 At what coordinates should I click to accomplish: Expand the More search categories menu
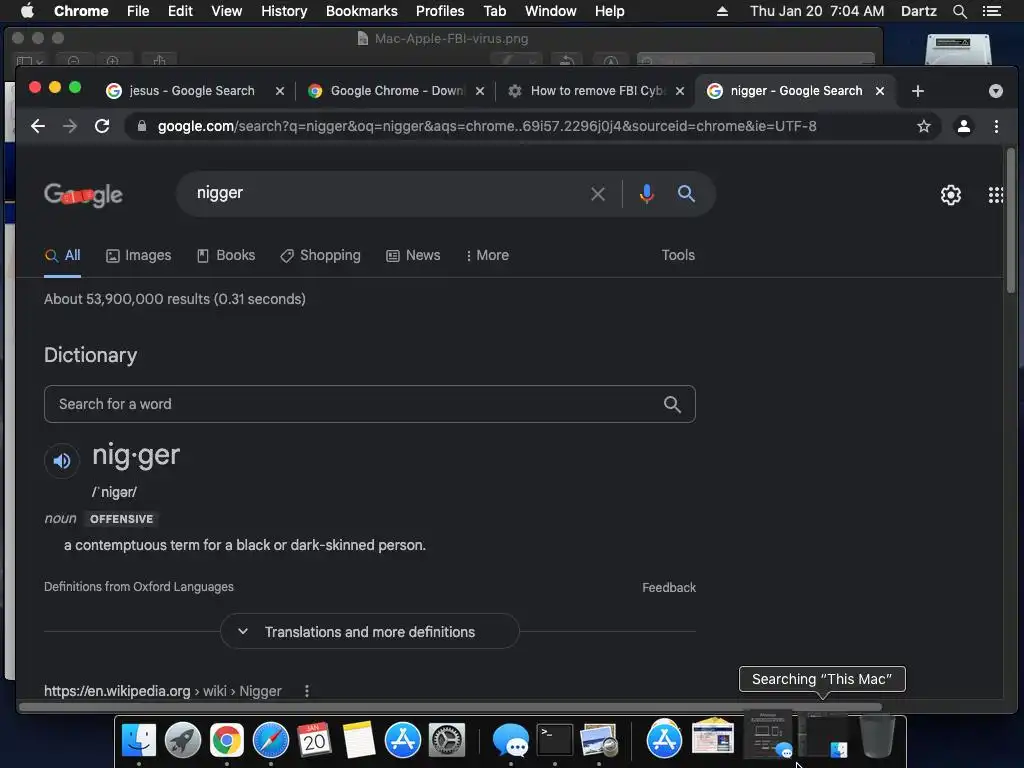(487, 255)
